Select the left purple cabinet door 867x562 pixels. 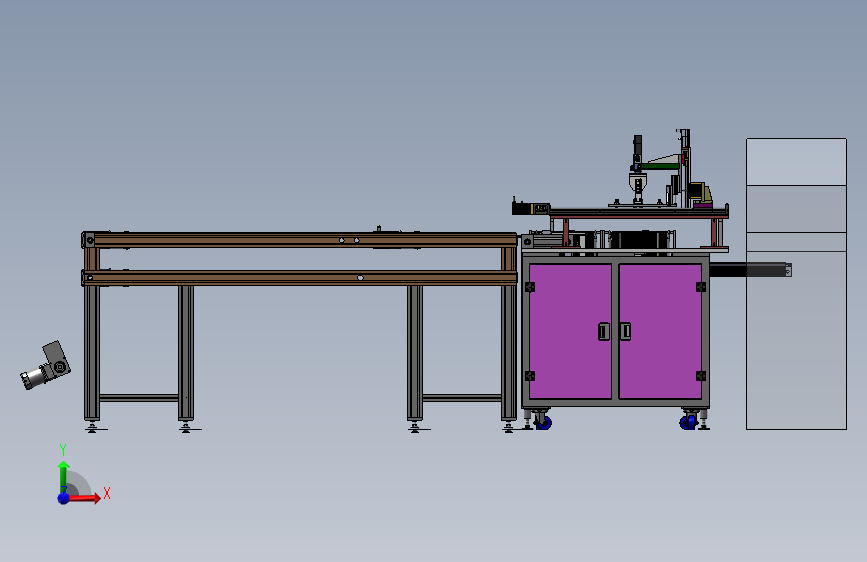tap(570, 331)
